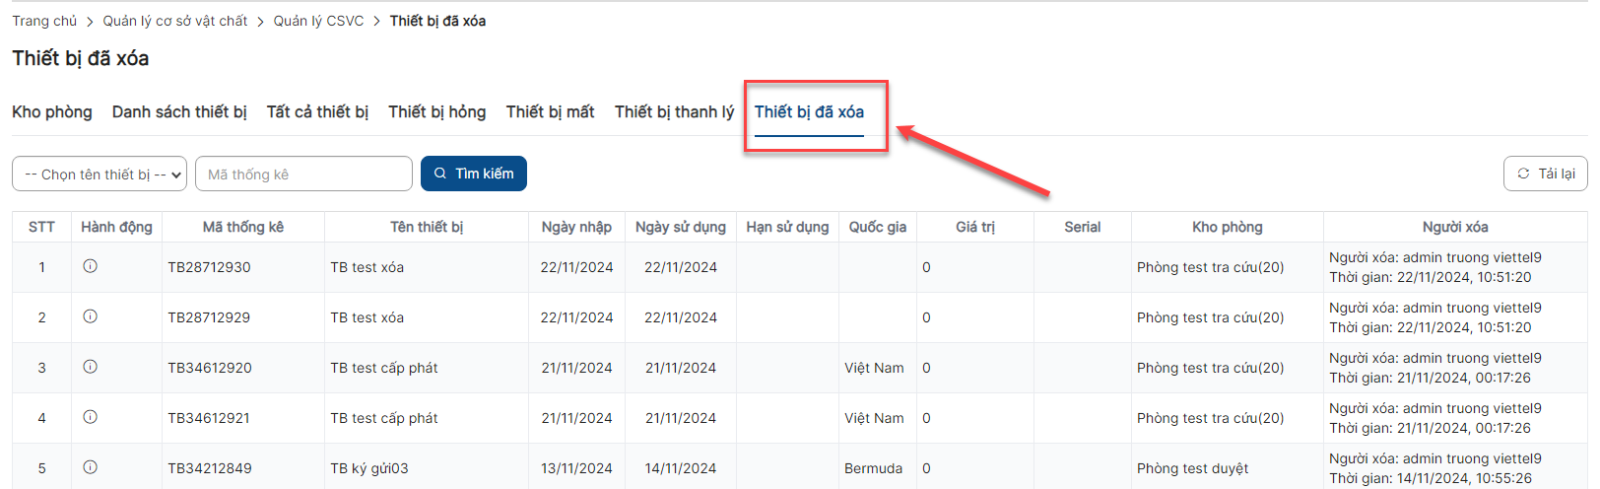Screen dimensions: 1600x489
Task: Select the Tất cả thiết bị tab
Action: click(x=317, y=112)
